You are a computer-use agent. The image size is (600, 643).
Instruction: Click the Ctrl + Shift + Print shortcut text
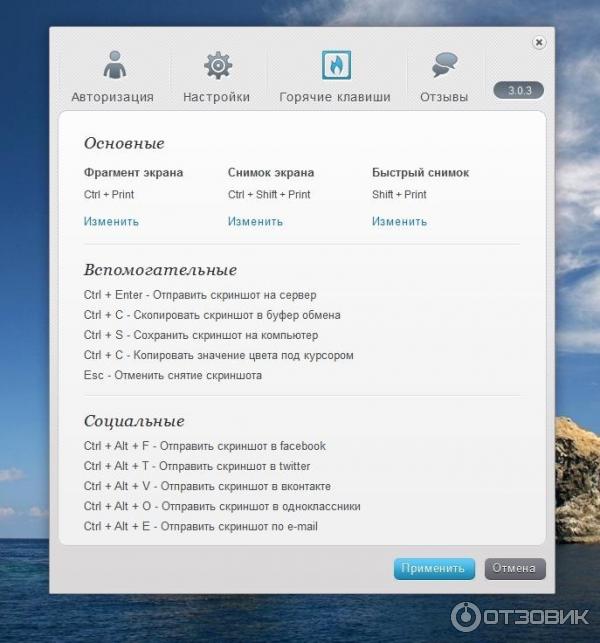pyautogui.click(x=269, y=194)
